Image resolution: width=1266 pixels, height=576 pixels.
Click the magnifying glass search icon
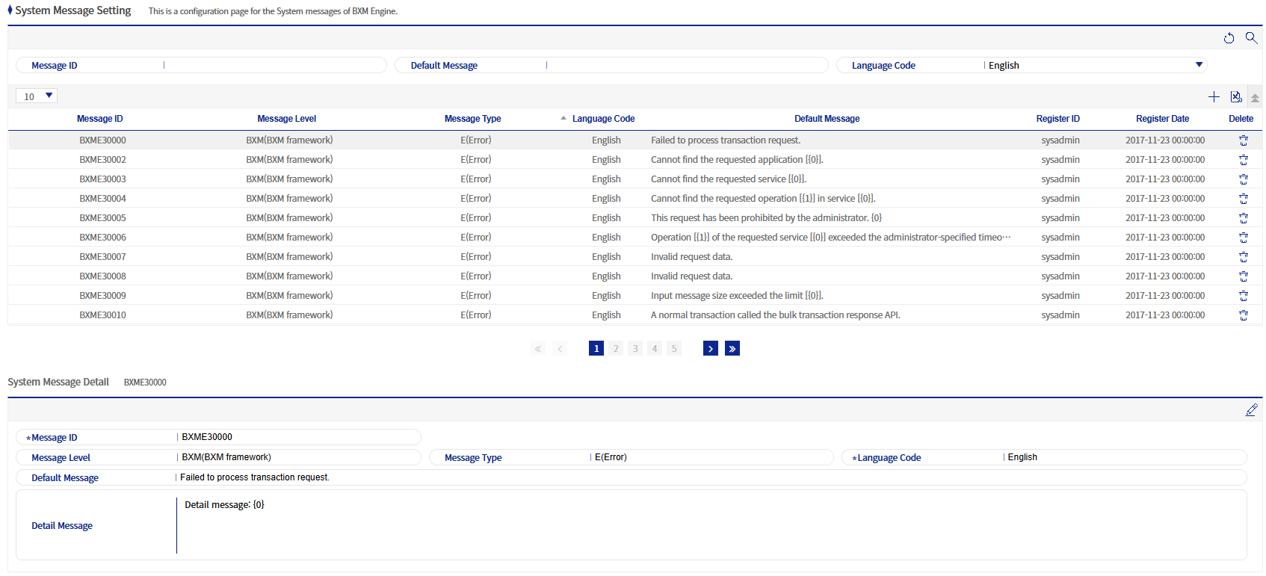coord(1251,38)
